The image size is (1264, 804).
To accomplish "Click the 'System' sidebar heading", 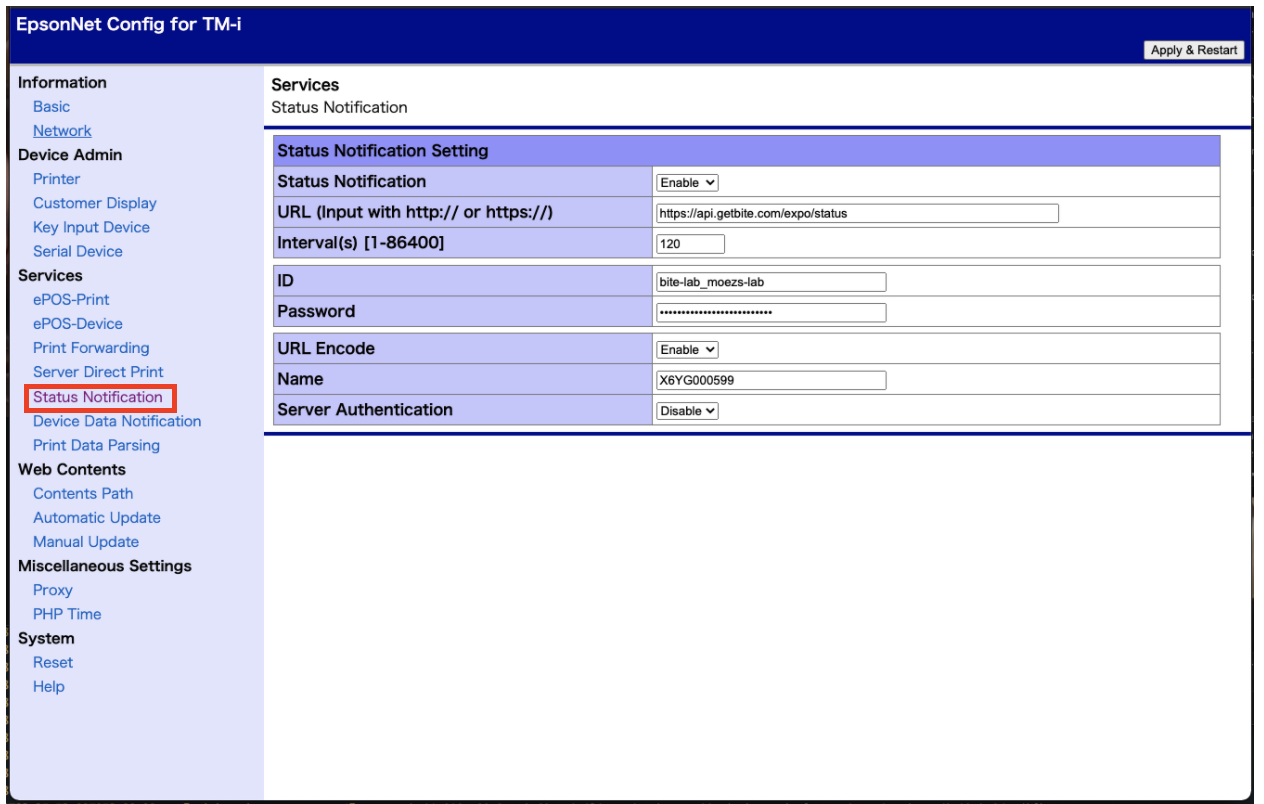I will (x=46, y=638).
